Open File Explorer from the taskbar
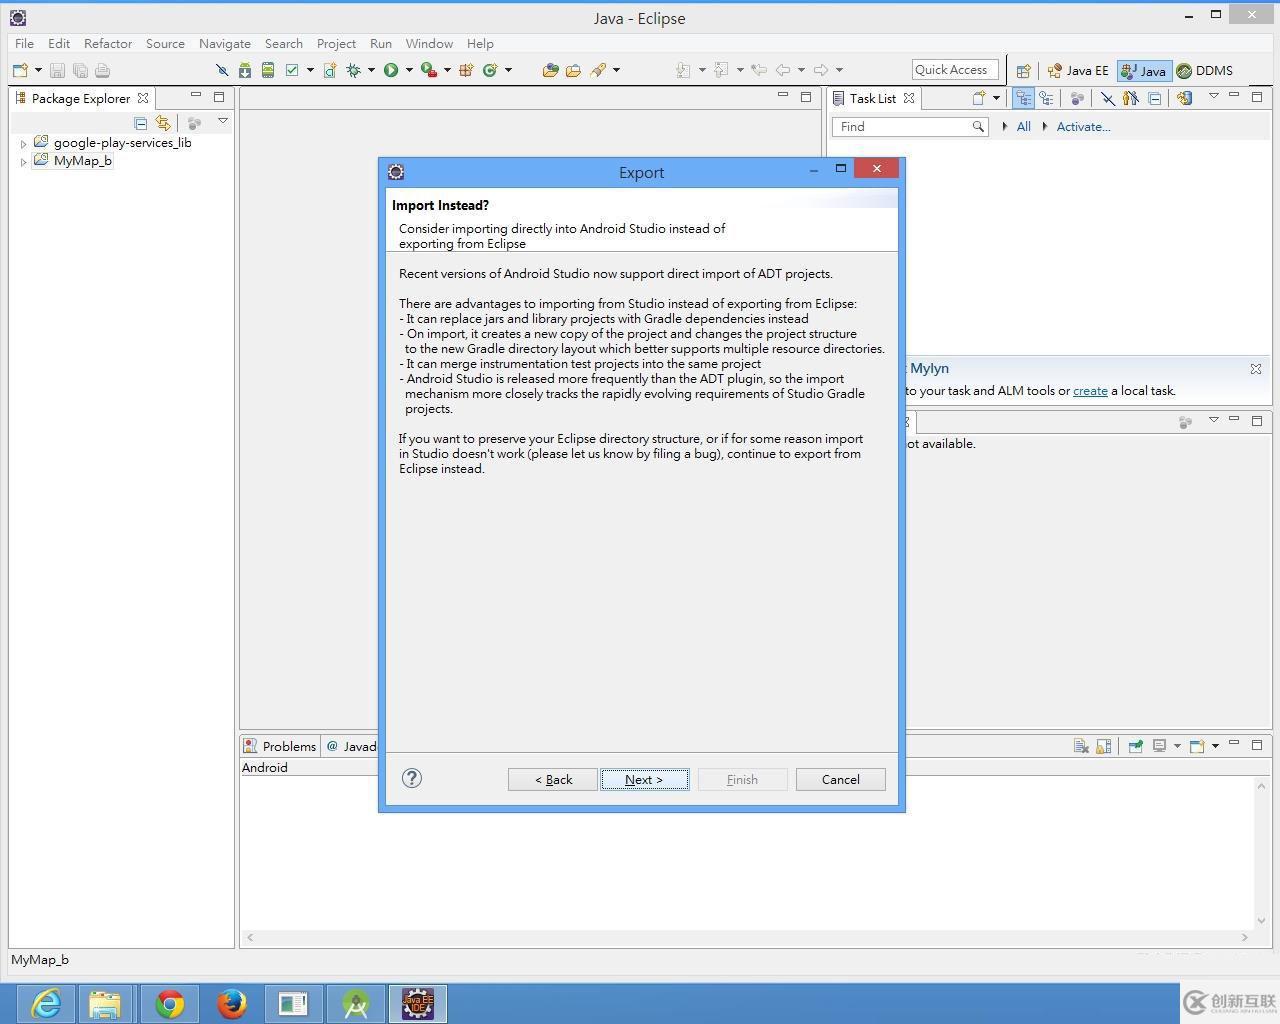Image resolution: width=1280 pixels, height=1024 pixels. 105,1003
